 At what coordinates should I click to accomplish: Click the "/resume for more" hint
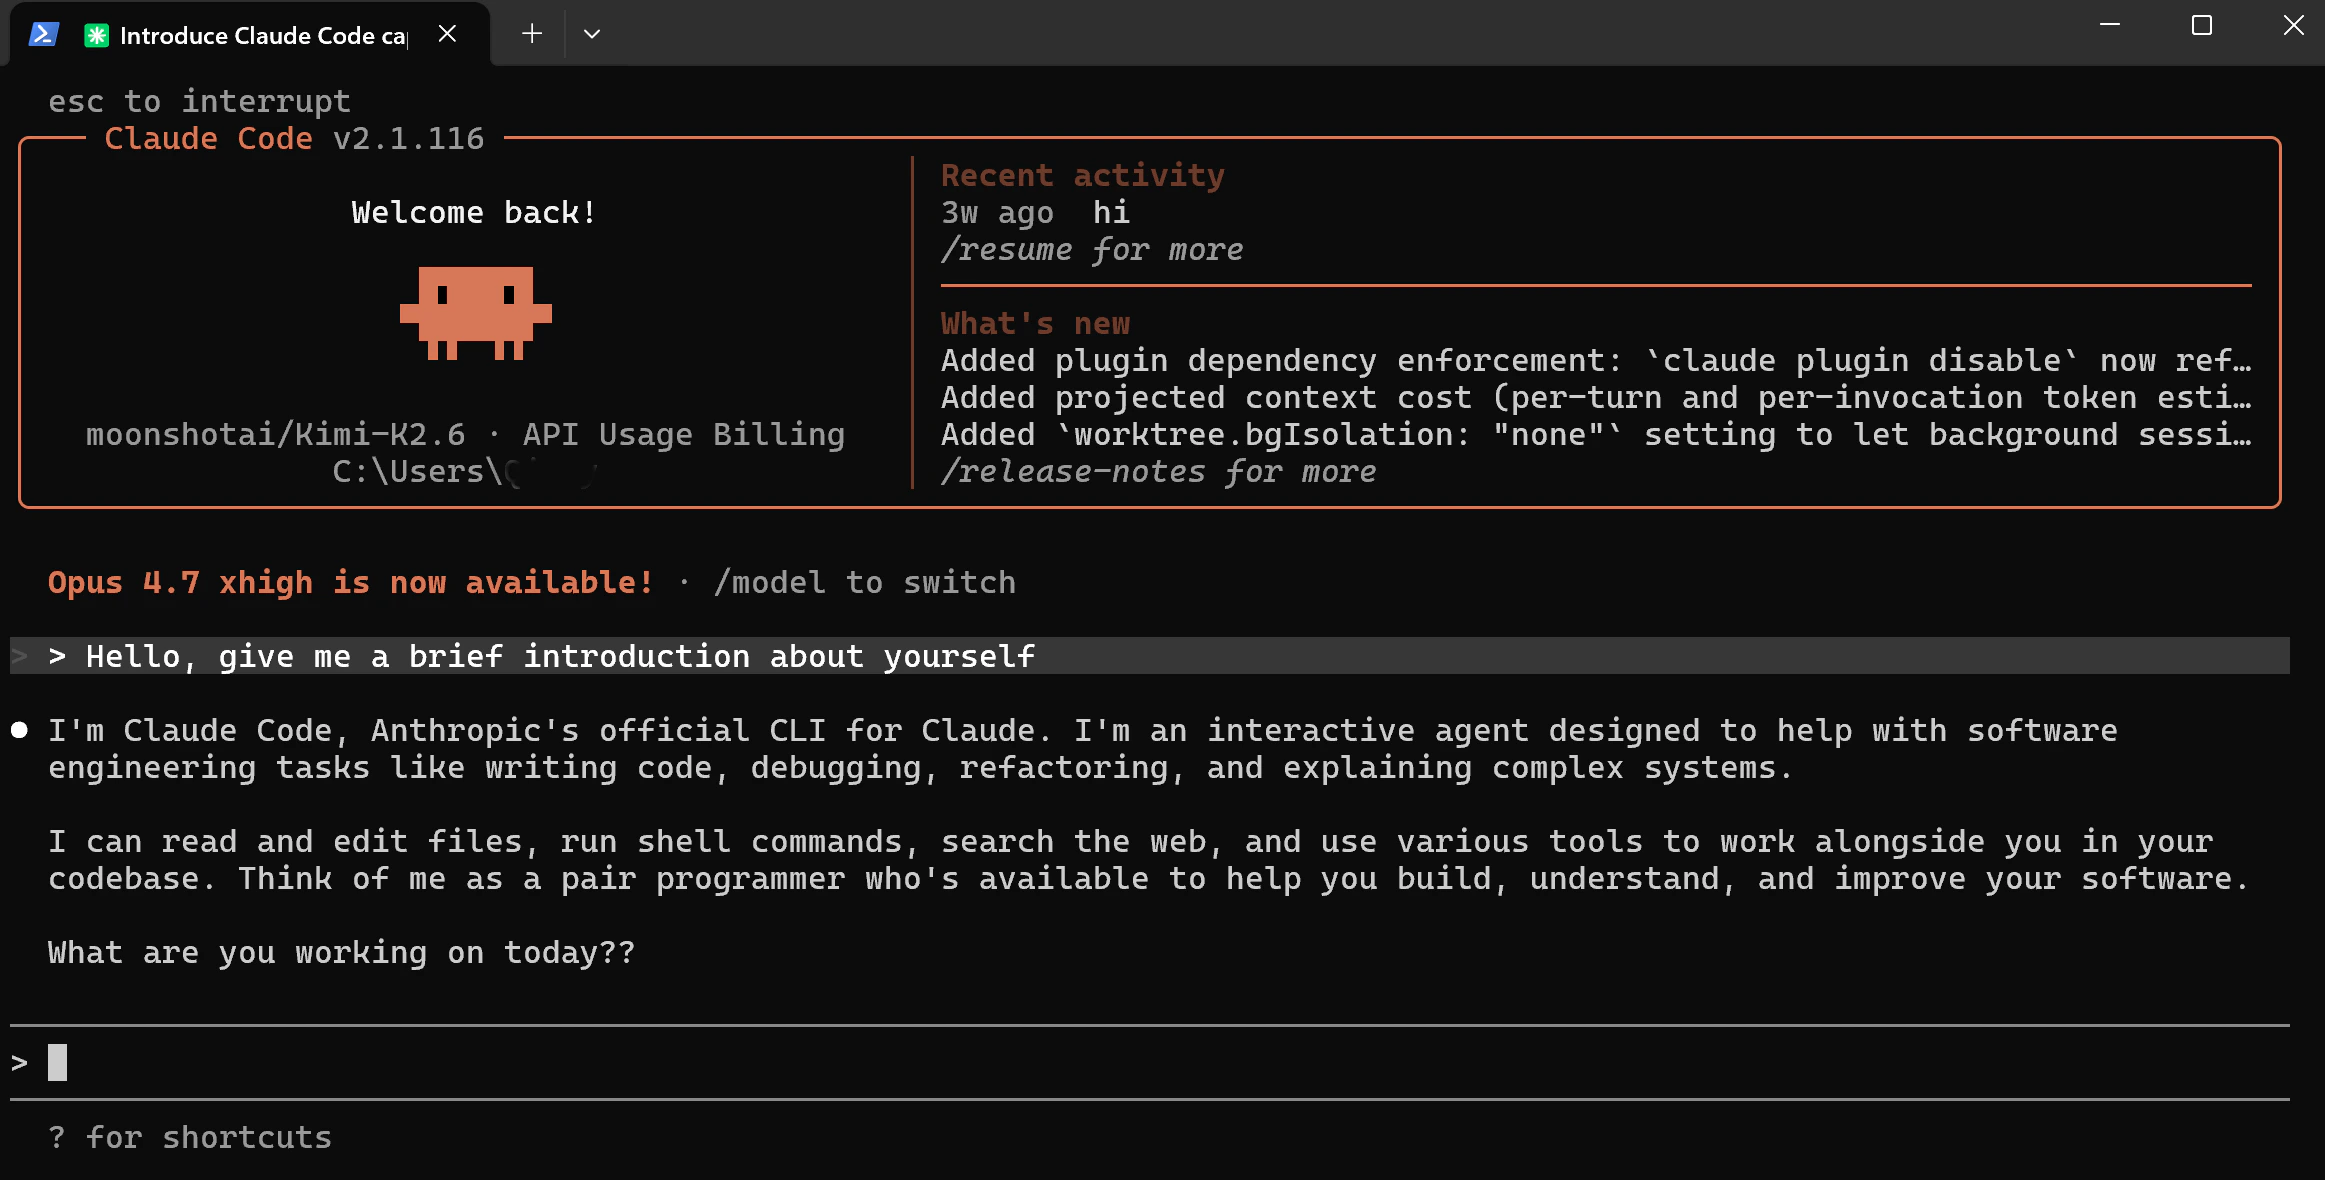1092,249
